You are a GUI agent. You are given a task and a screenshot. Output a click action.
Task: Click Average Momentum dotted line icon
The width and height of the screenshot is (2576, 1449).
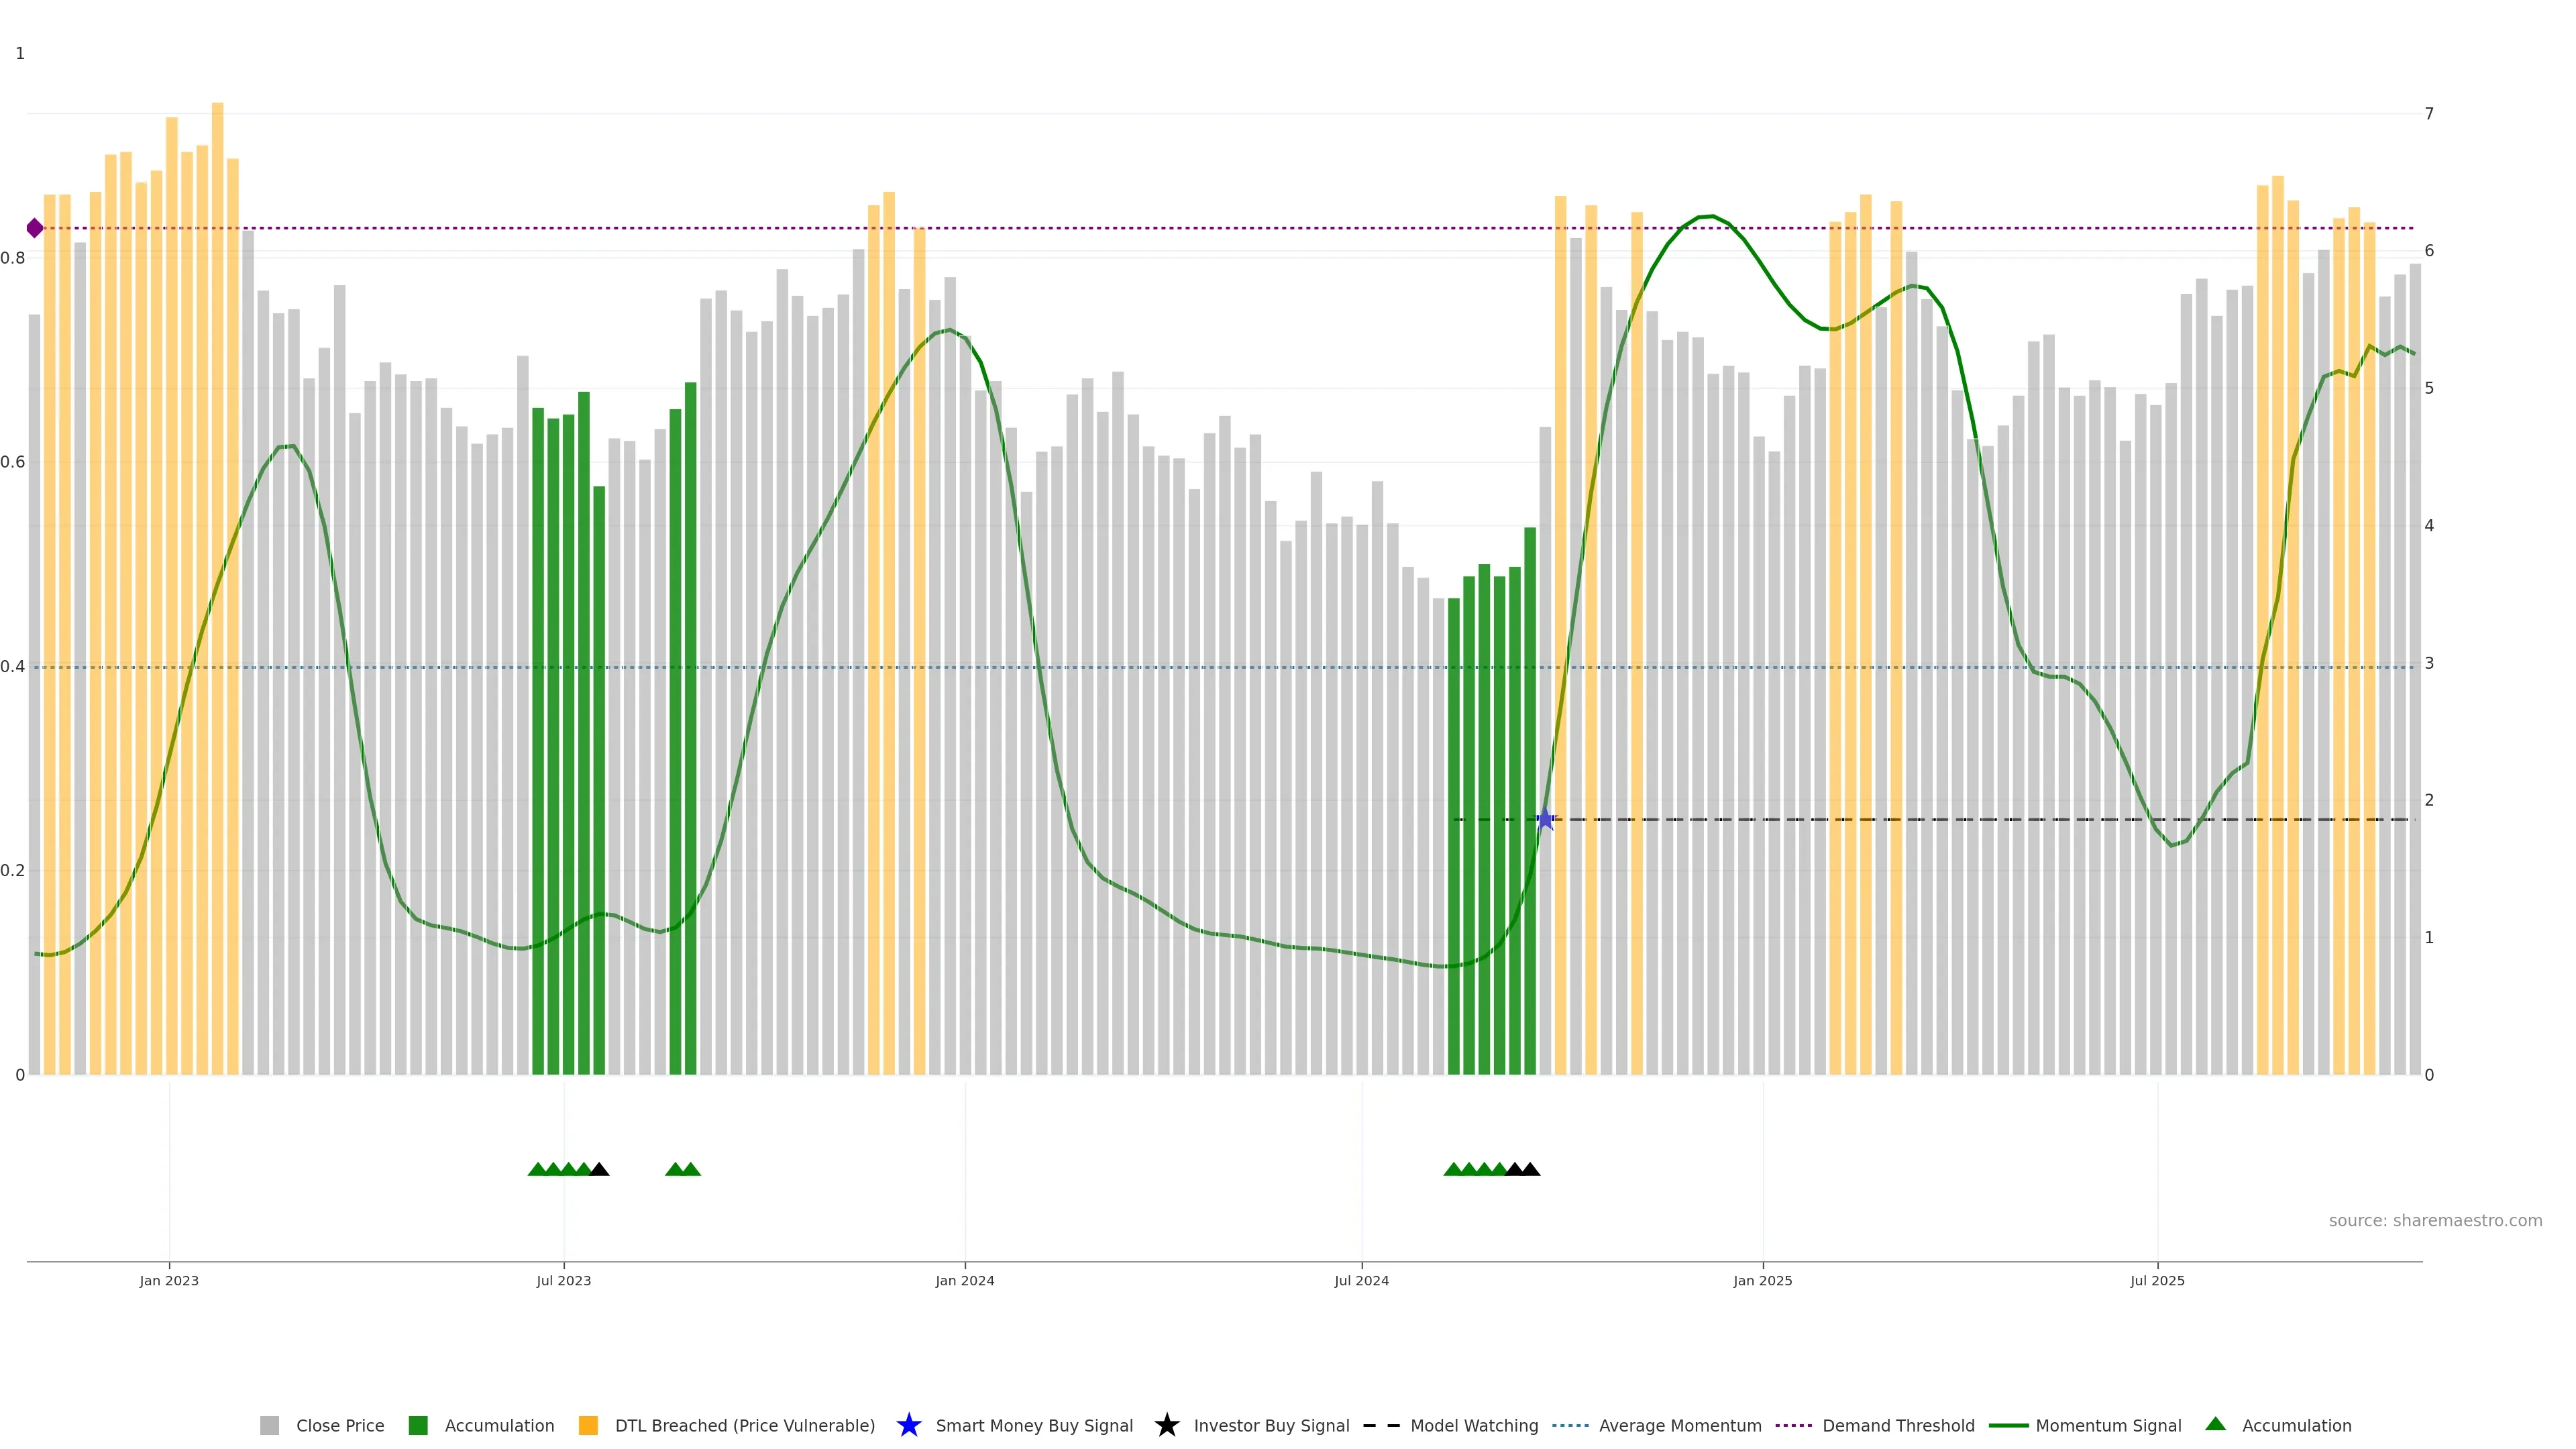[x=1570, y=1425]
